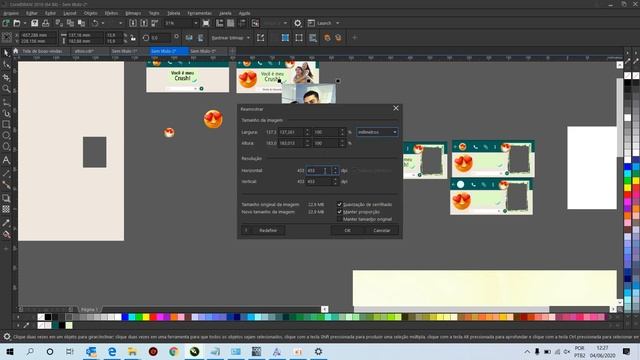The width and height of the screenshot is (640, 360).
Task: Select the Pick tool in the toolbox
Action: click(6, 53)
